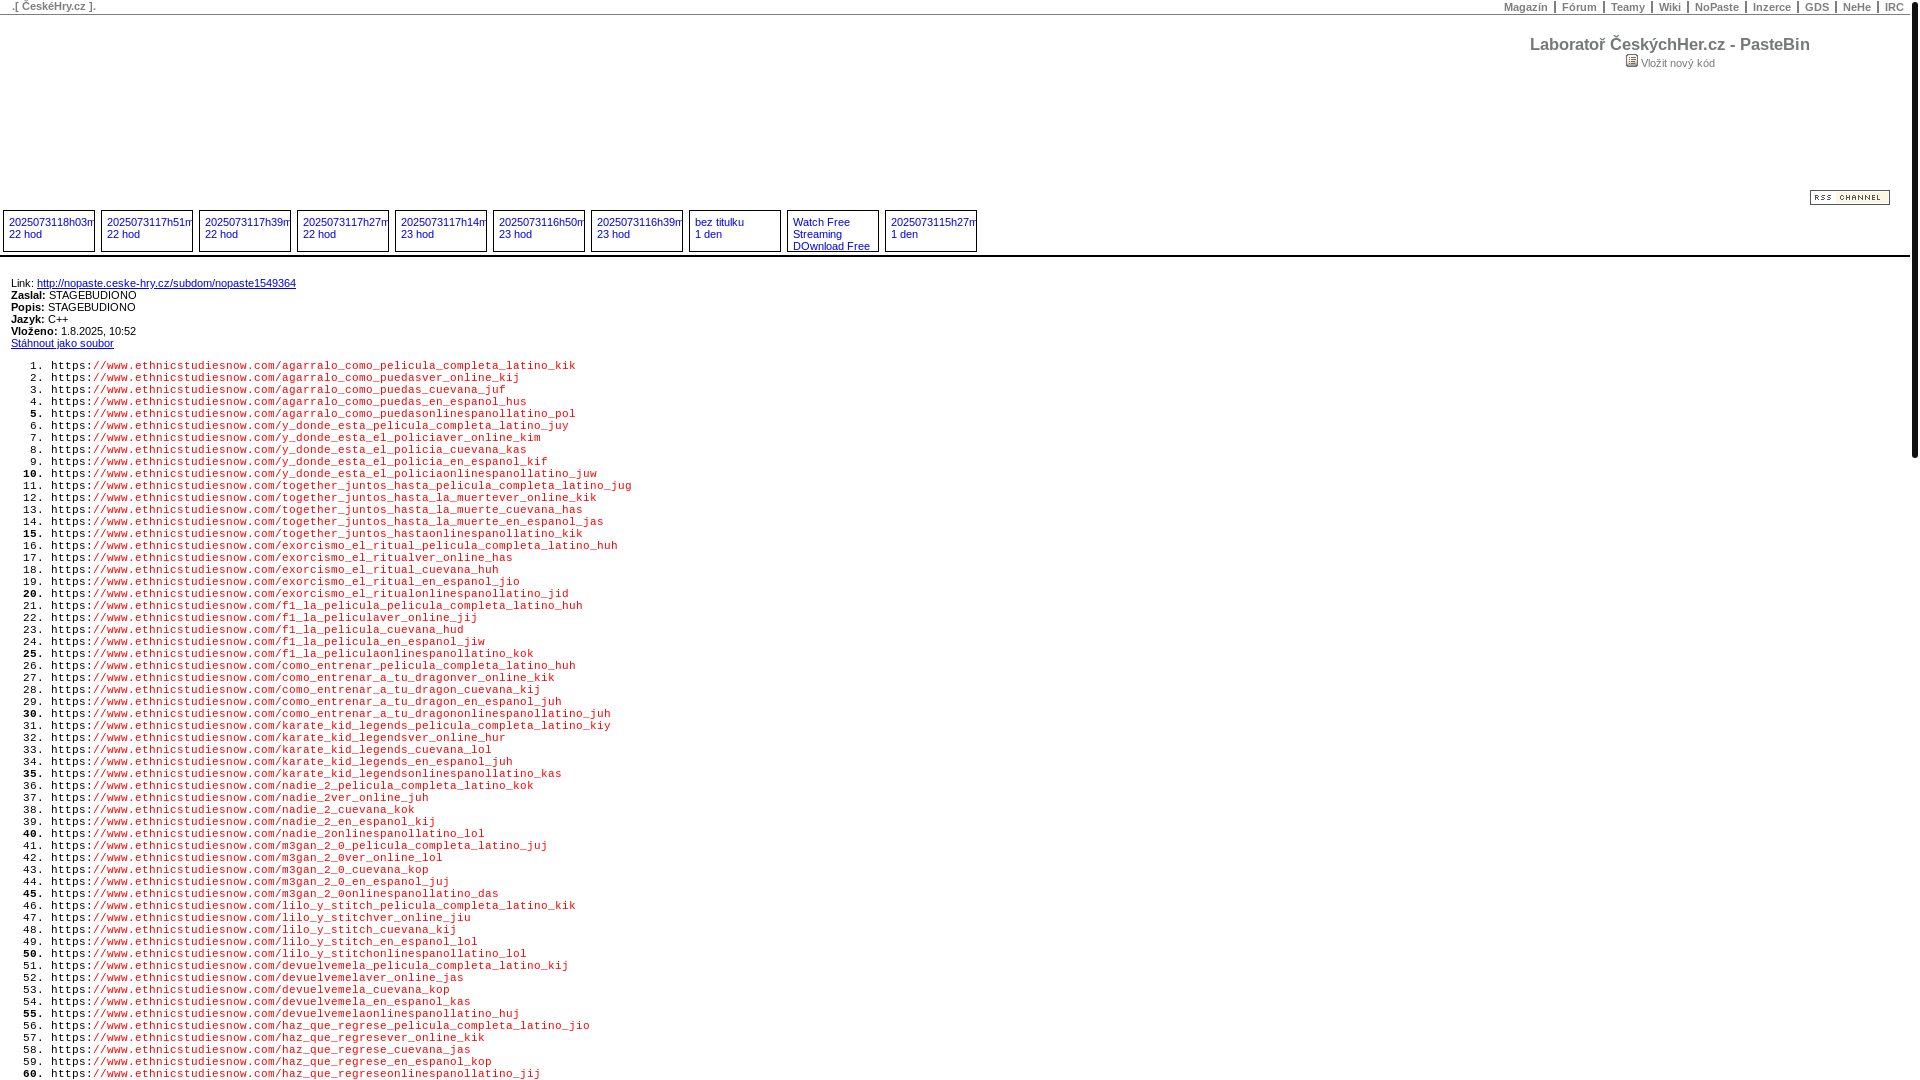Click the Jazyk: C++ label
Screen dimensions: 1920x1080
[x=40, y=319]
